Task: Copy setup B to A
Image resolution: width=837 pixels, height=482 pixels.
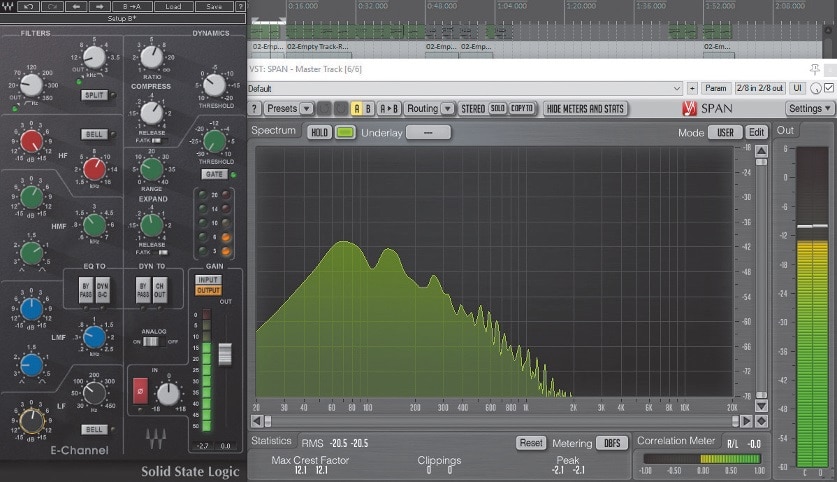Action: [132, 6]
